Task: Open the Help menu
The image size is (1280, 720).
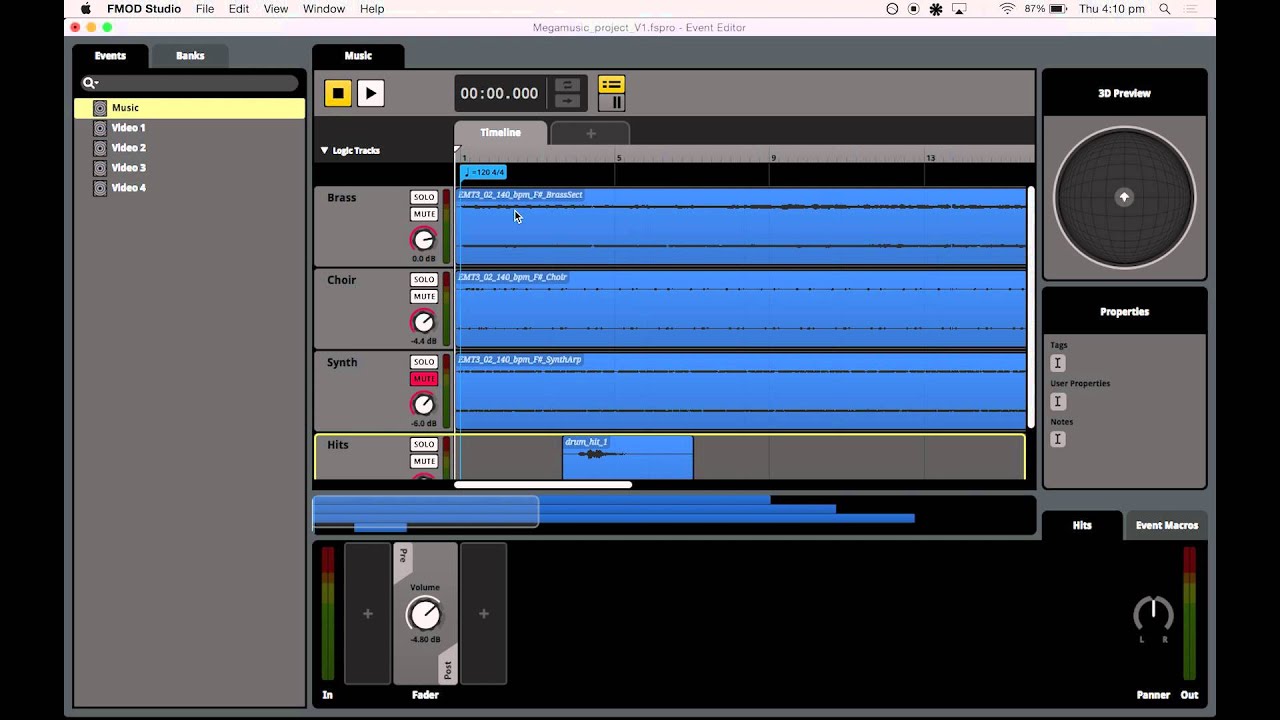Action: pyautogui.click(x=372, y=9)
